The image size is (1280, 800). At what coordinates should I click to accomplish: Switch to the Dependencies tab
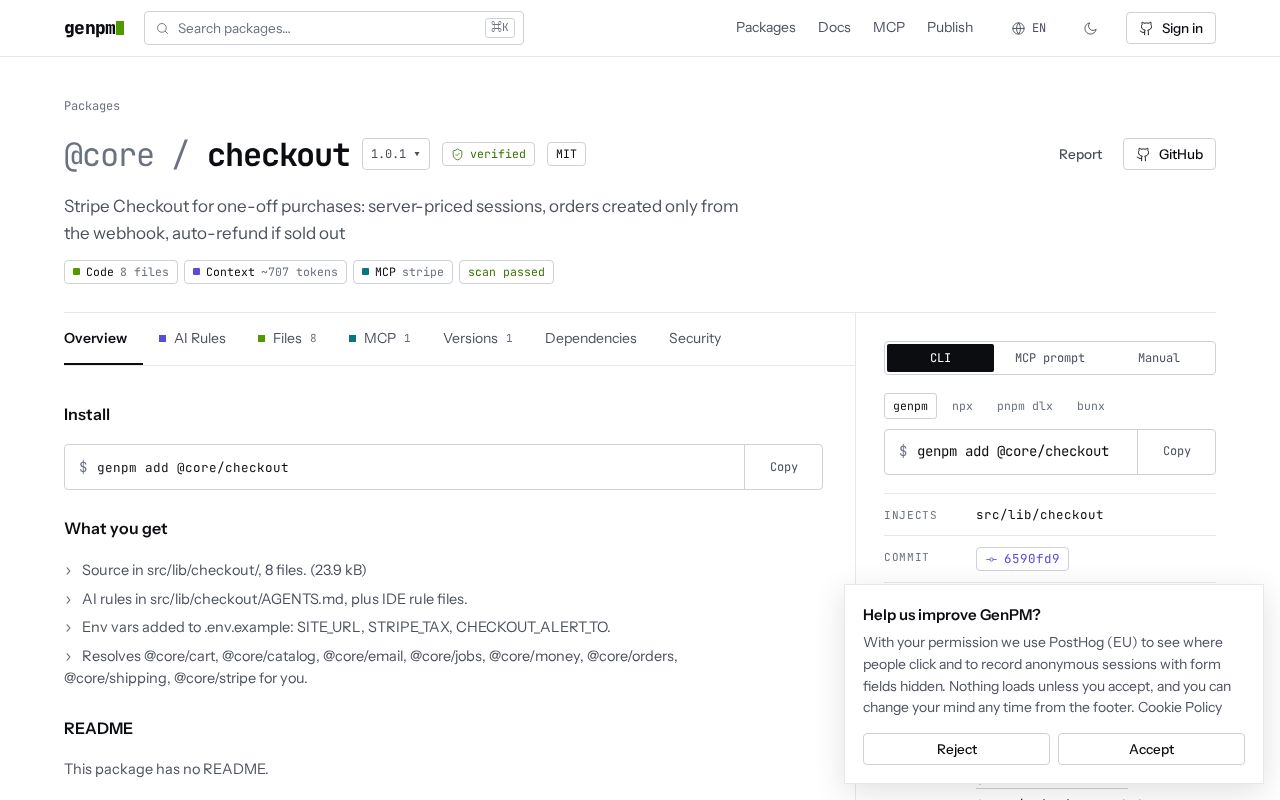[591, 338]
